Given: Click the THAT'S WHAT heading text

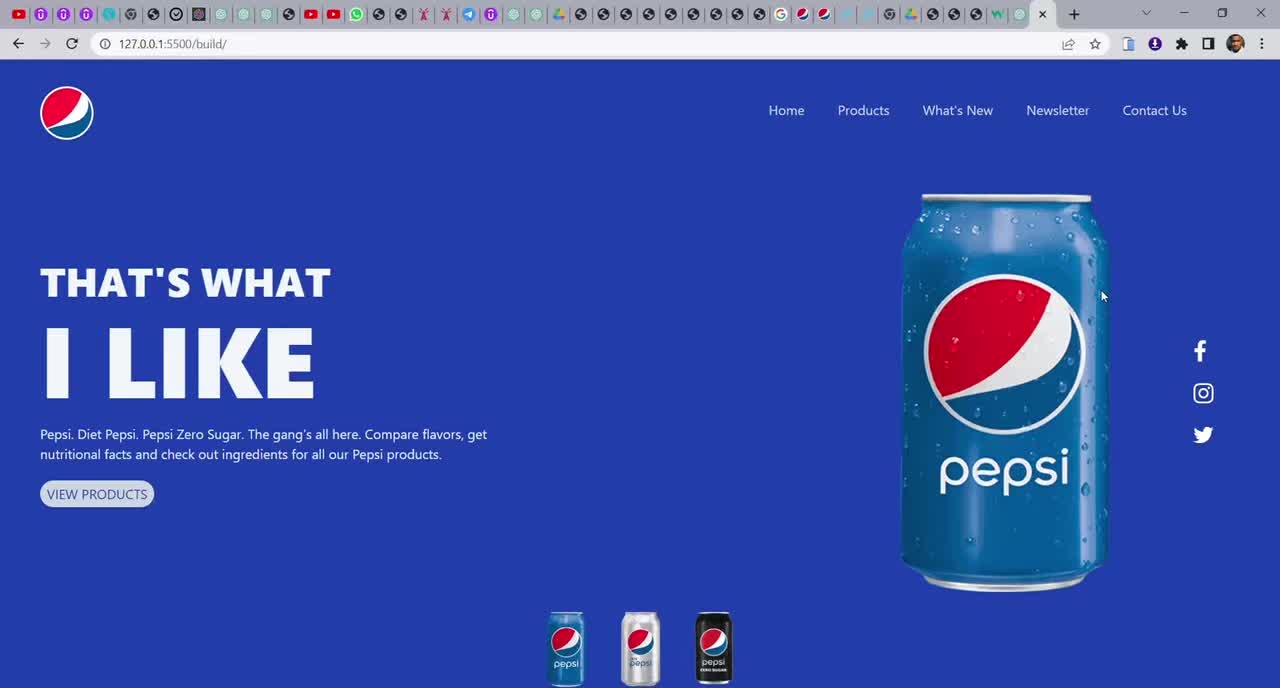Looking at the screenshot, I should coord(185,283).
